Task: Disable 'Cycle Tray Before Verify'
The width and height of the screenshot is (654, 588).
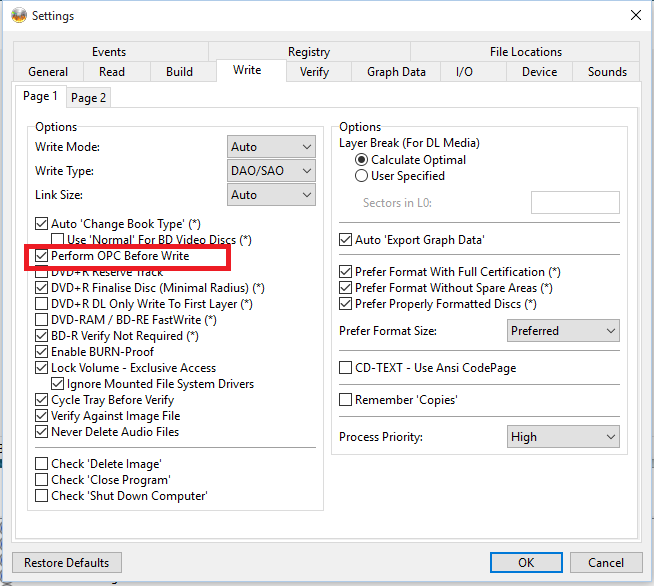Action: tap(41, 400)
